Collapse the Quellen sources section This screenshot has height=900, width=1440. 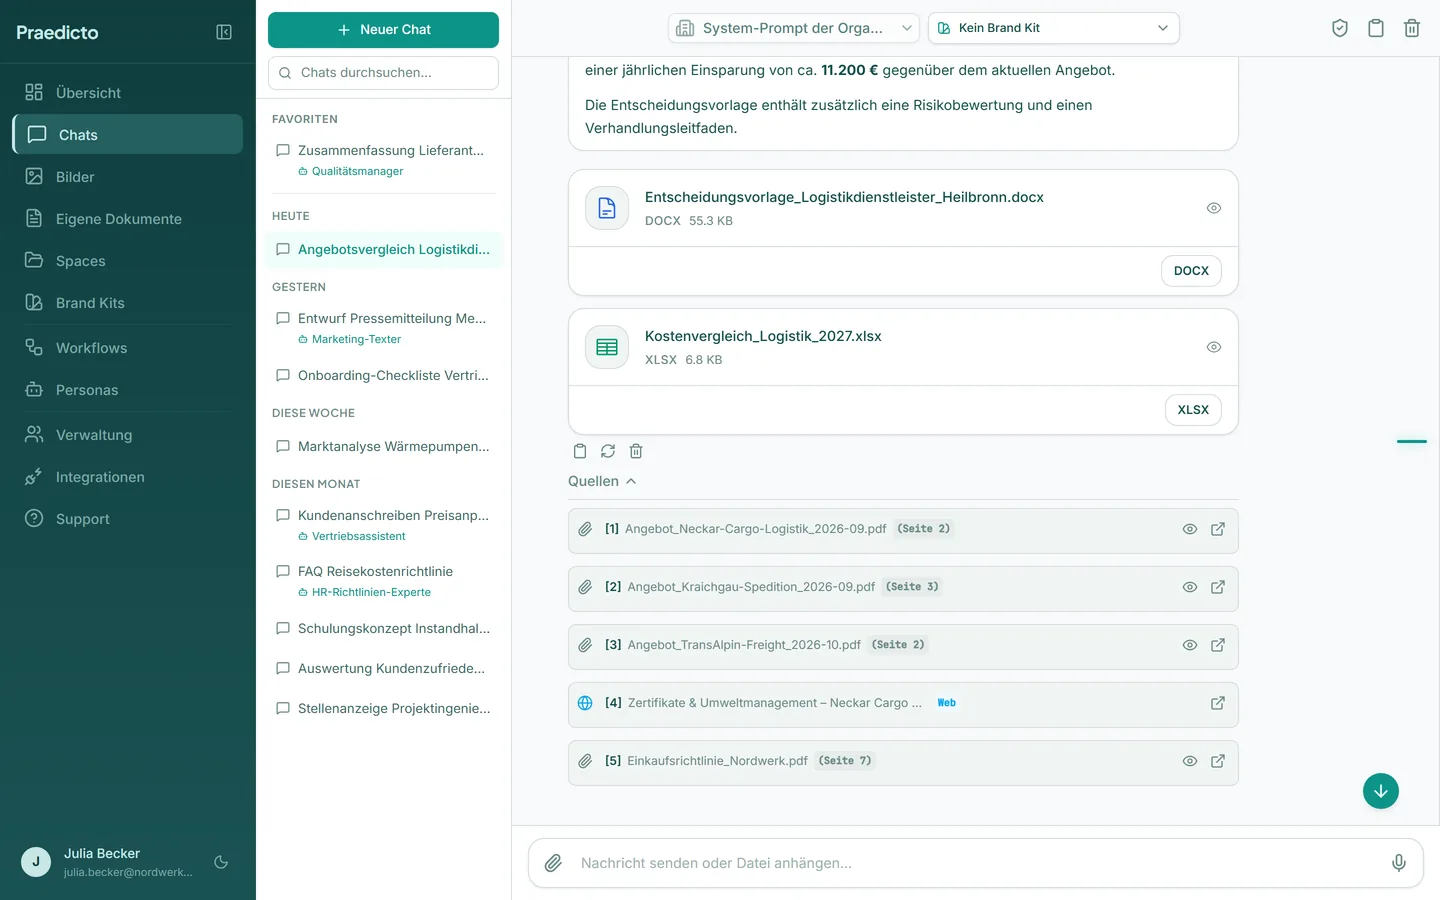click(602, 481)
